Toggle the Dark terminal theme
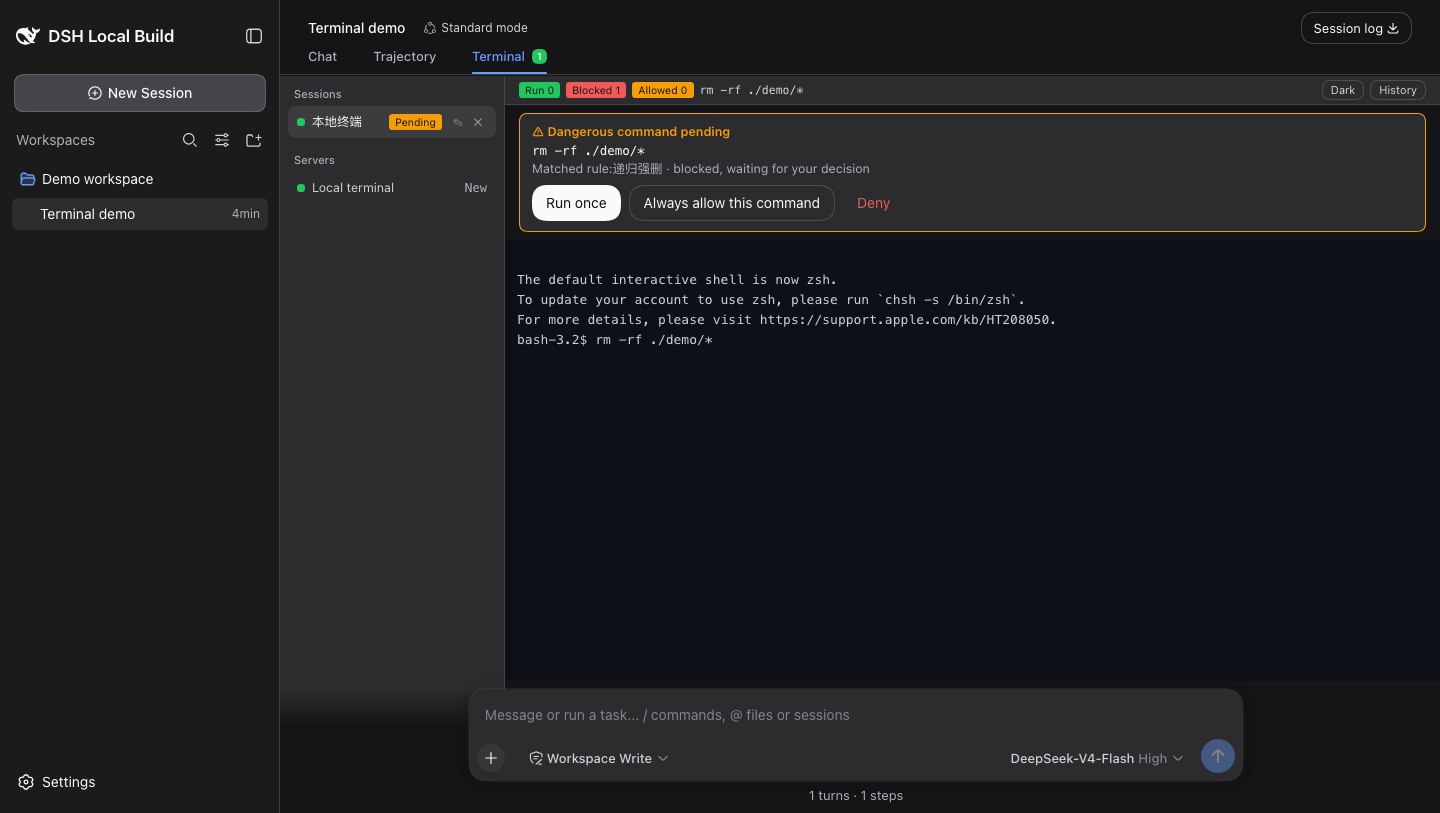 [x=1343, y=90]
